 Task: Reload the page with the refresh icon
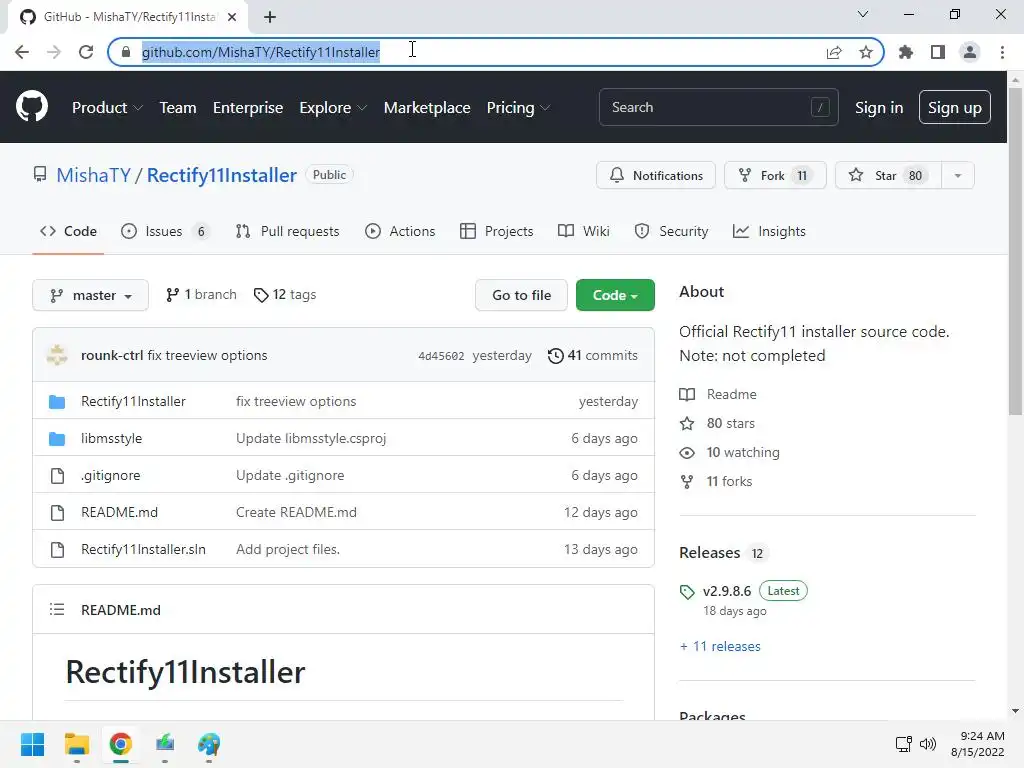click(x=86, y=52)
